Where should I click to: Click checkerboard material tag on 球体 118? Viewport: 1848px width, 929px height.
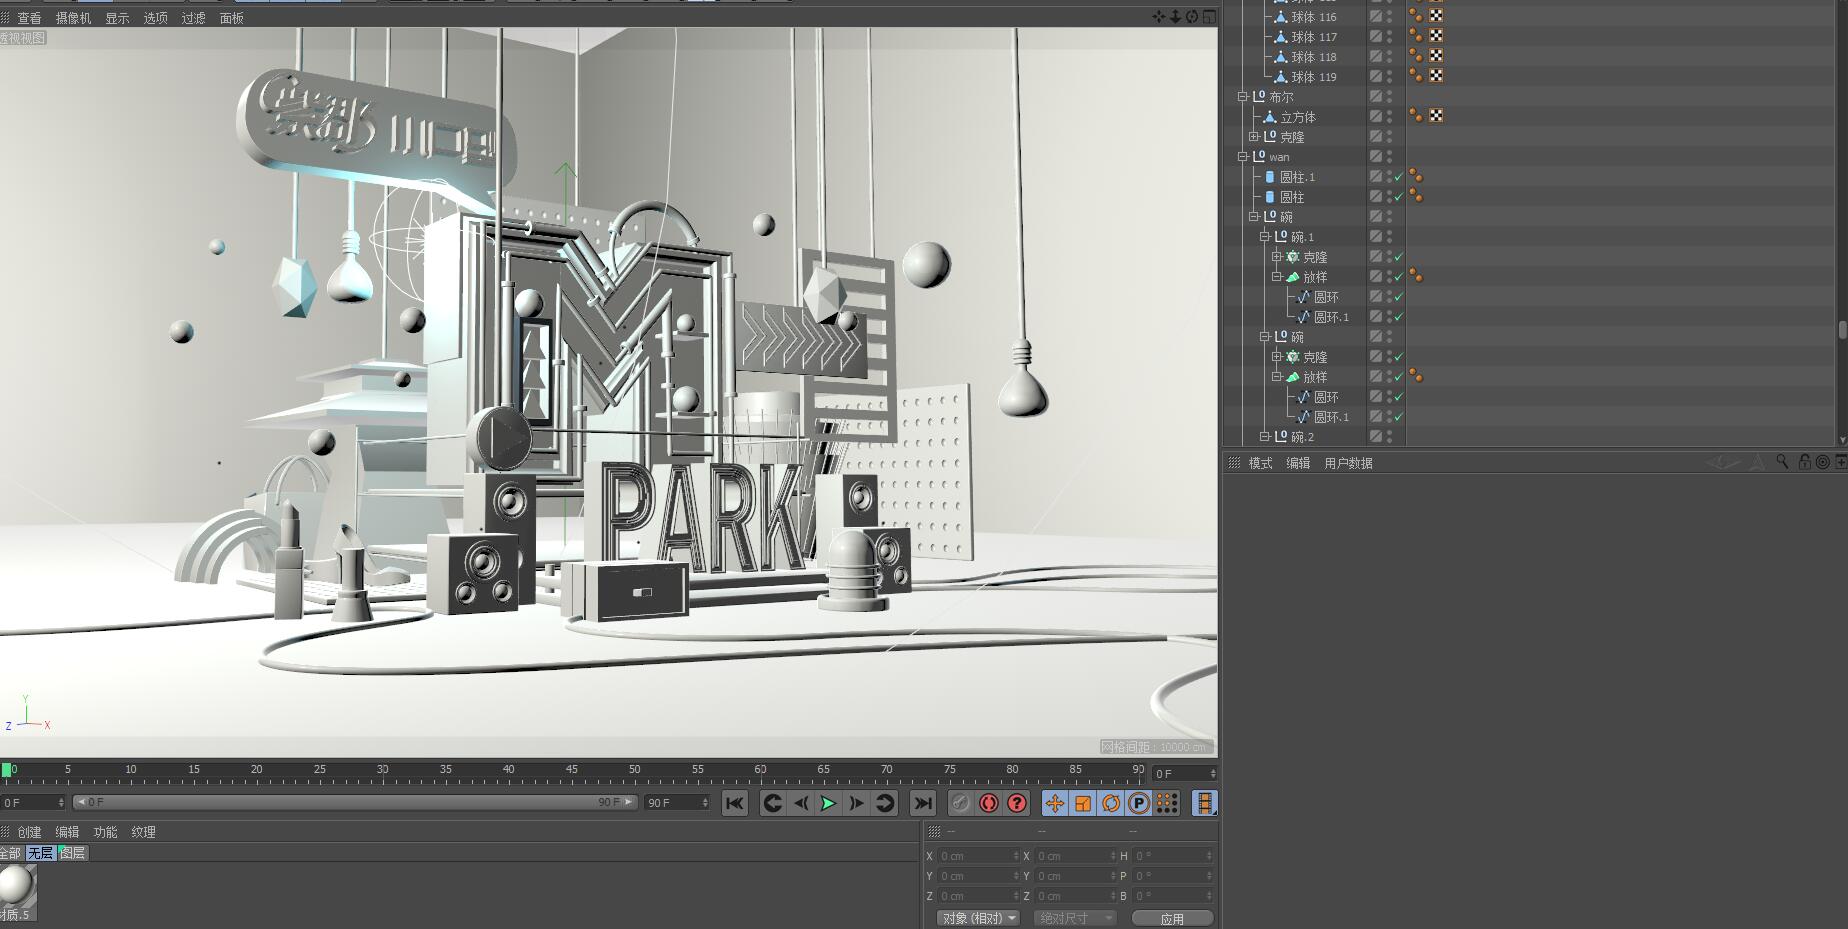point(1436,56)
